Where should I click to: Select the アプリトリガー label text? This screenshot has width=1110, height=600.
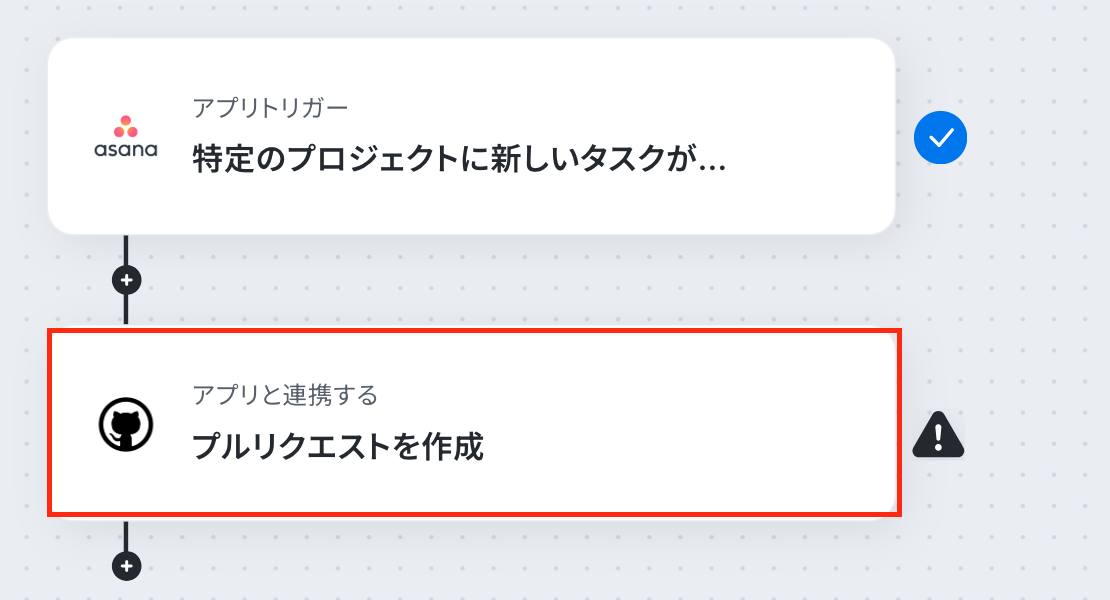(x=270, y=108)
